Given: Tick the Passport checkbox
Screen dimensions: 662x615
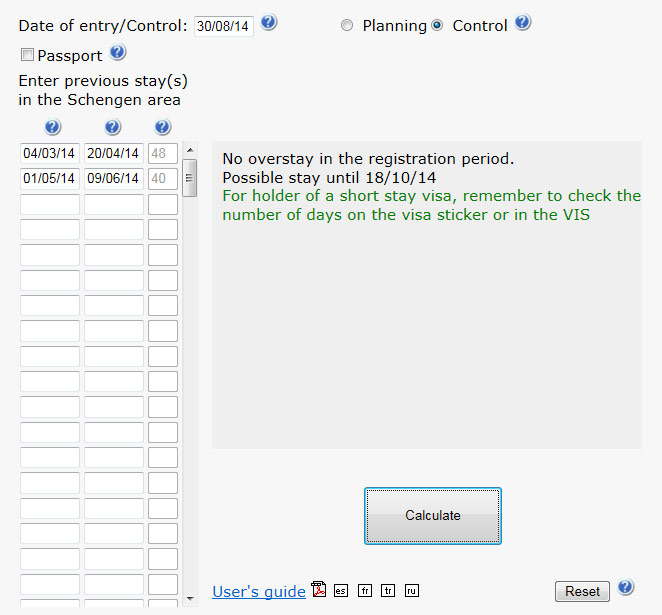Looking at the screenshot, I should coord(27,54).
